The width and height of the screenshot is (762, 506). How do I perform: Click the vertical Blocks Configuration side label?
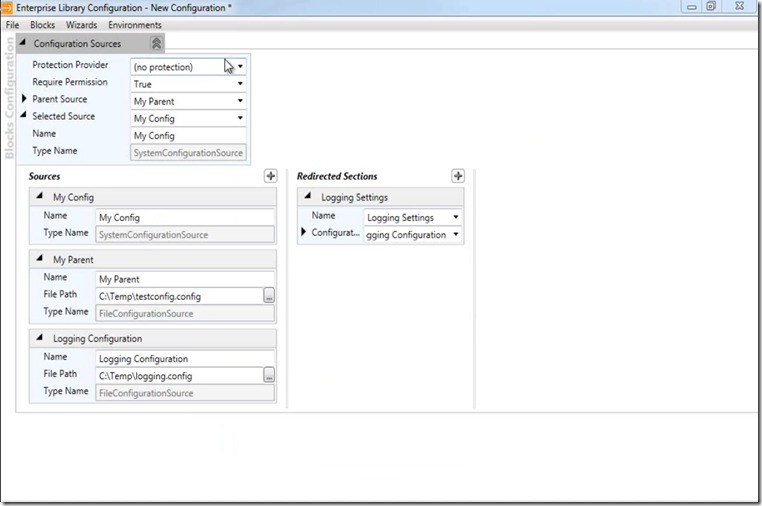coord(9,99)
